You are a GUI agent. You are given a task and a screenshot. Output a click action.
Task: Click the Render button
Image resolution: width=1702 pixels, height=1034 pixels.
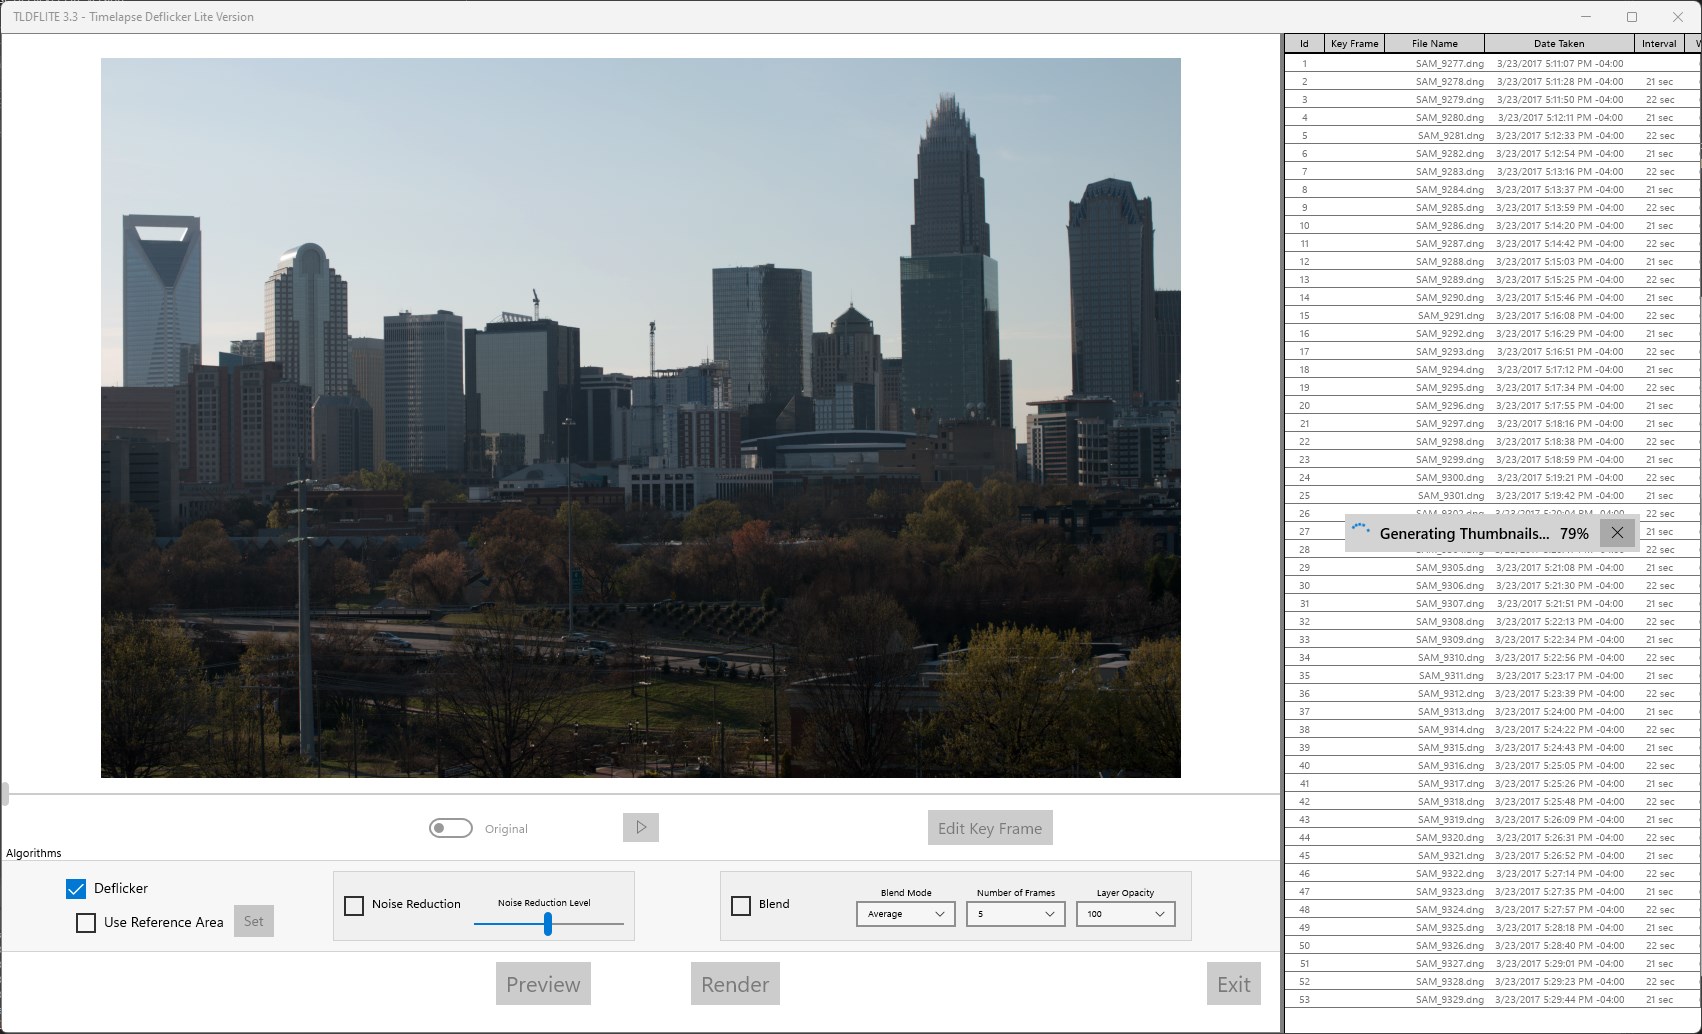735,984
